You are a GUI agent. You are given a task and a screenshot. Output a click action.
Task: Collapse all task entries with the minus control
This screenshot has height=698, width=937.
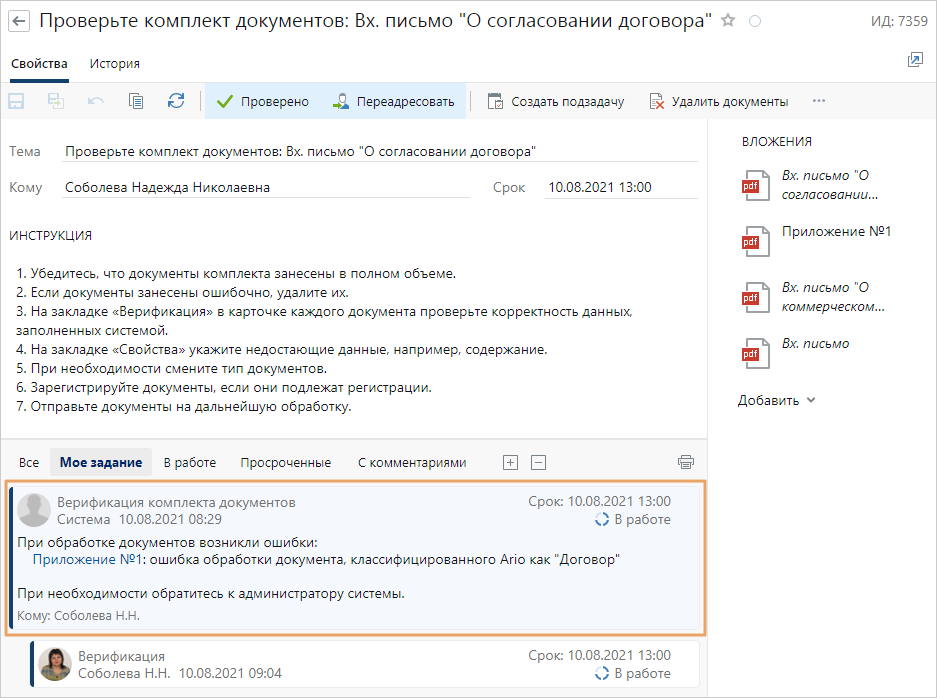point(539,461)
